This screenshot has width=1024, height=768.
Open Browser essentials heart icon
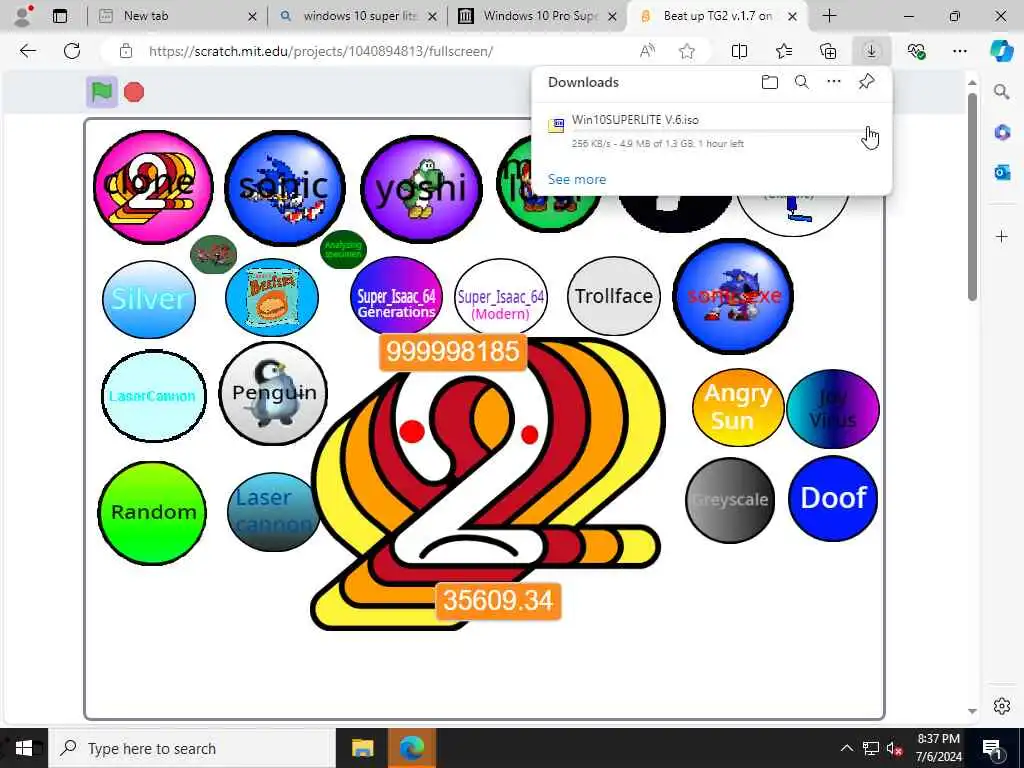tap(916, 51)
